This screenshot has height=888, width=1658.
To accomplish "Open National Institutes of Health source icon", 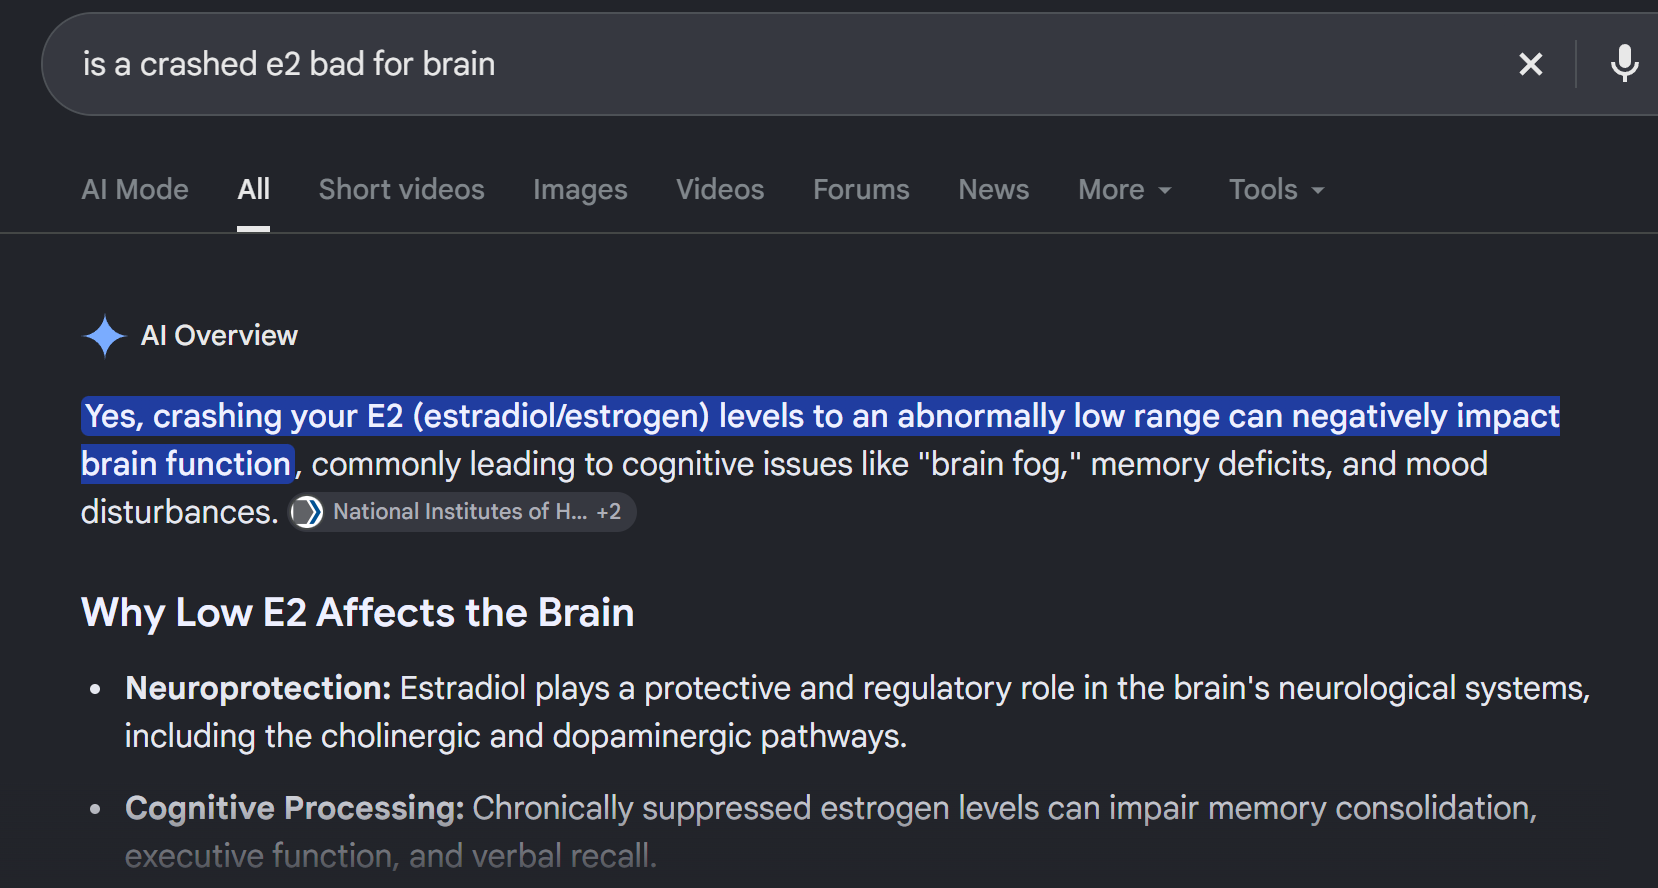I will 307,512.
